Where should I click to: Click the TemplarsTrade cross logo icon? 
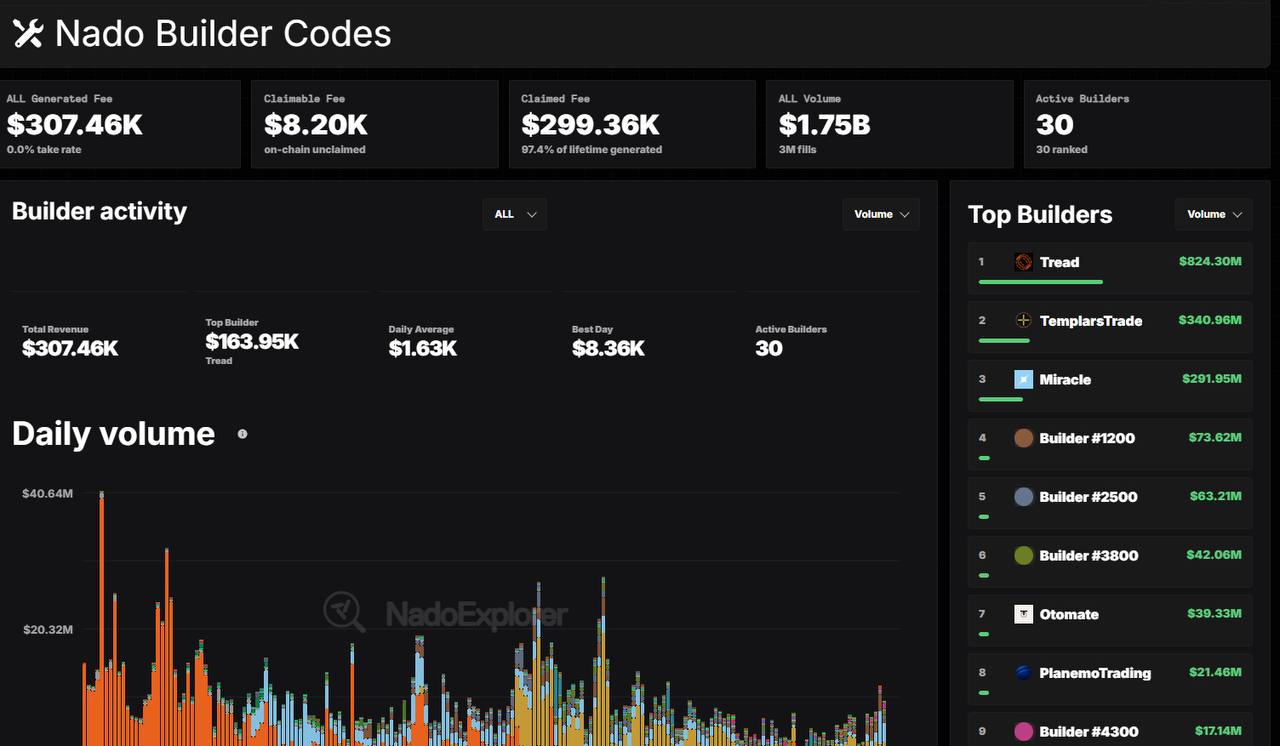click(1023, 321)
